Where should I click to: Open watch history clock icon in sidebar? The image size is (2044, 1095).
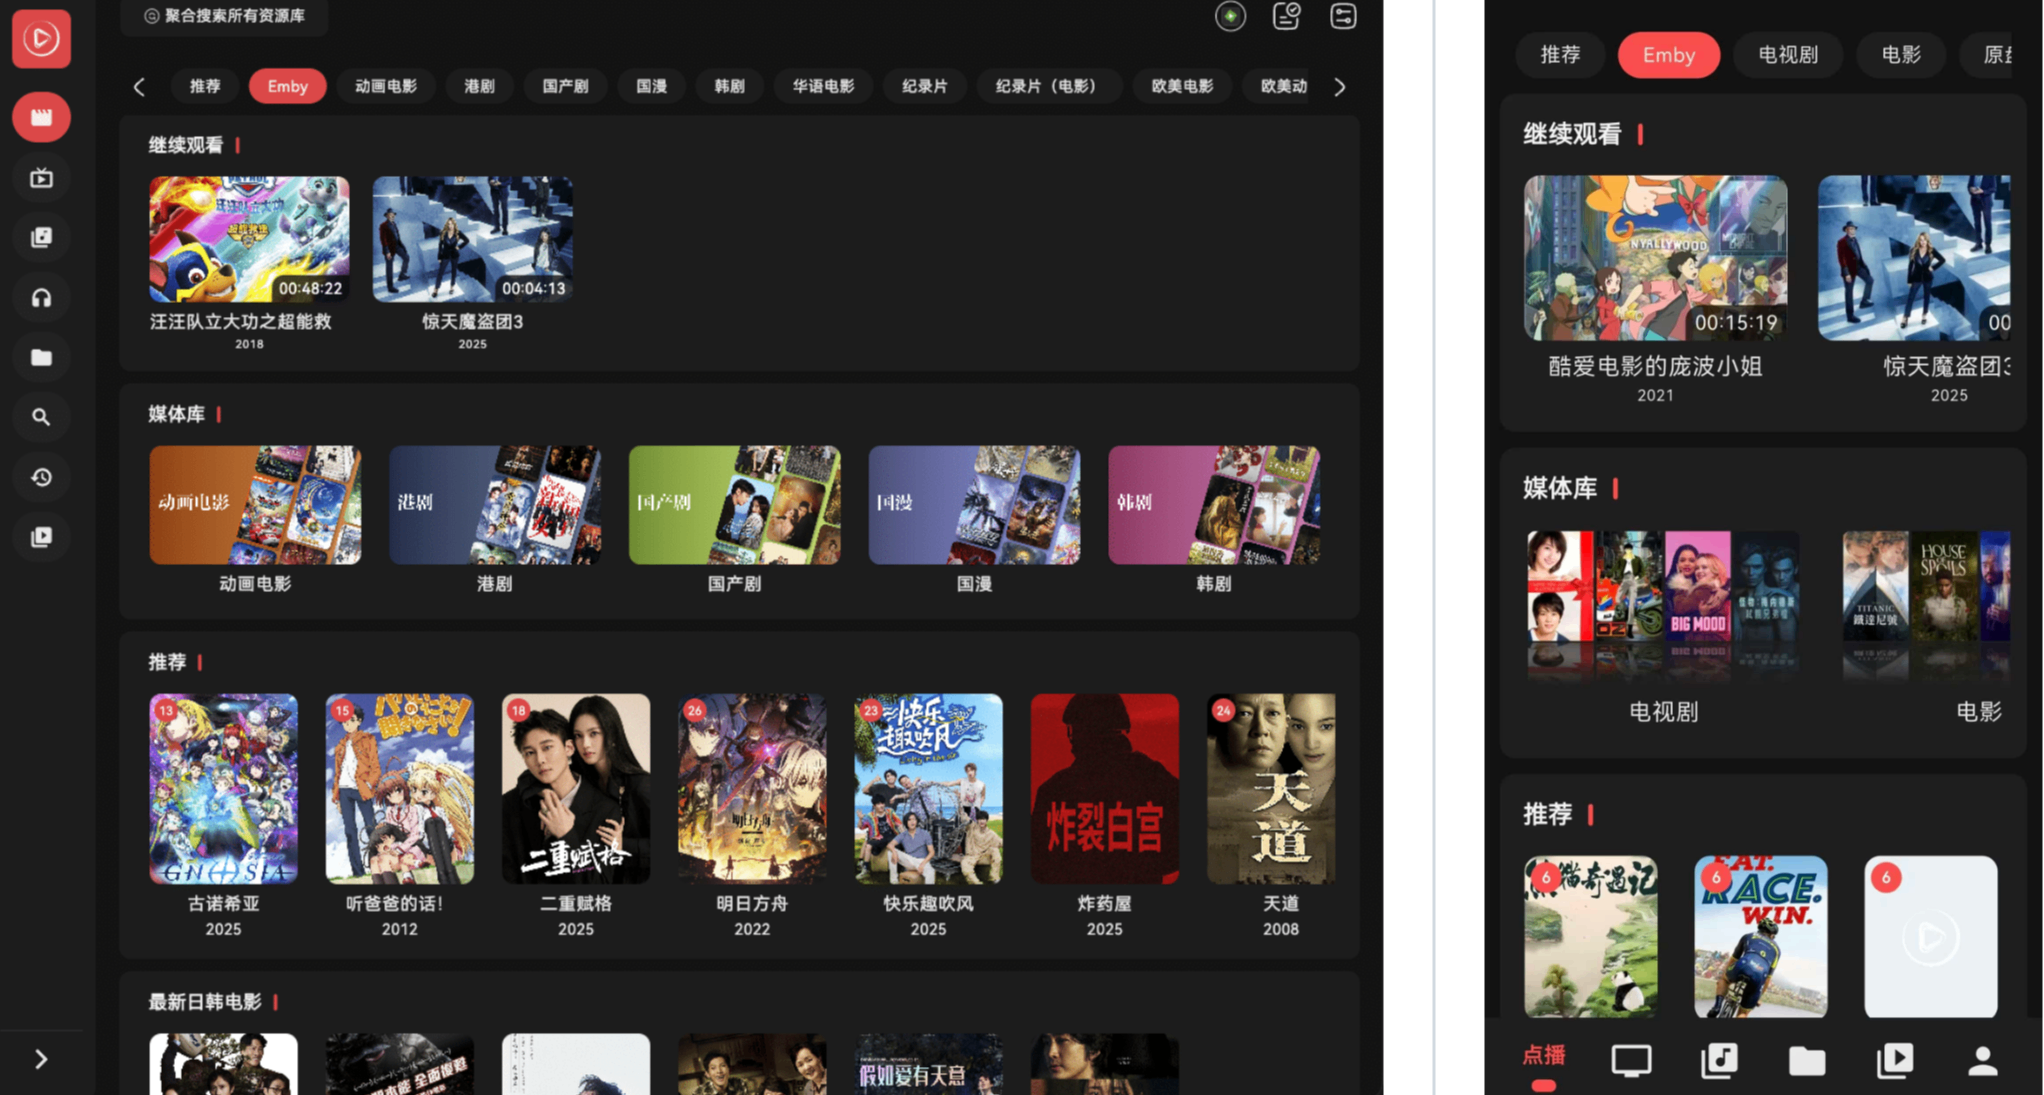pos(41,477)
